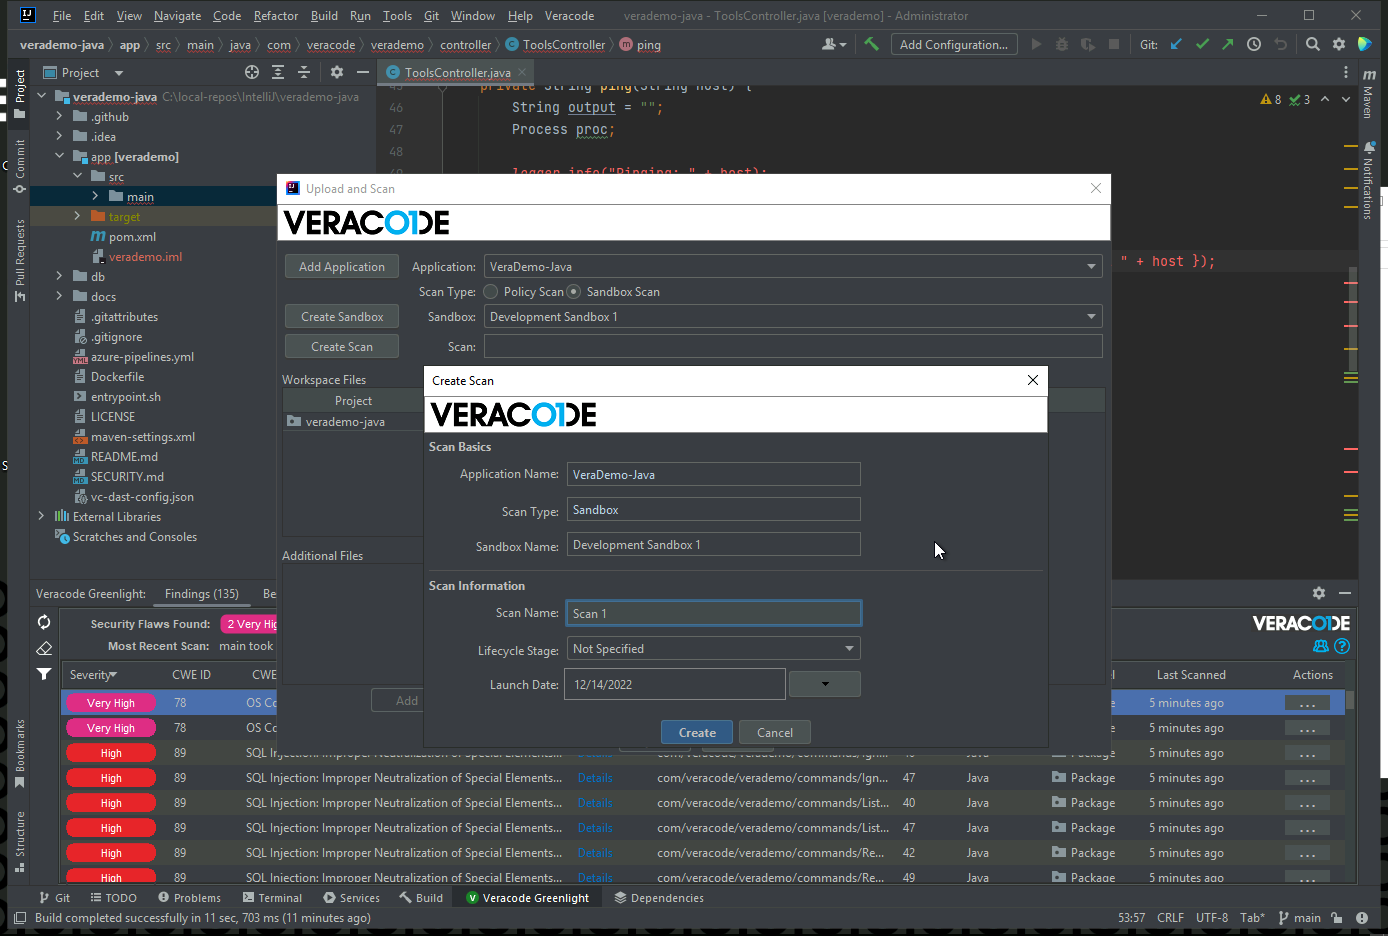This screenshot has width=1388, height=936.
Task: Open the Navigate menu
Action: (x=177, y=16)
